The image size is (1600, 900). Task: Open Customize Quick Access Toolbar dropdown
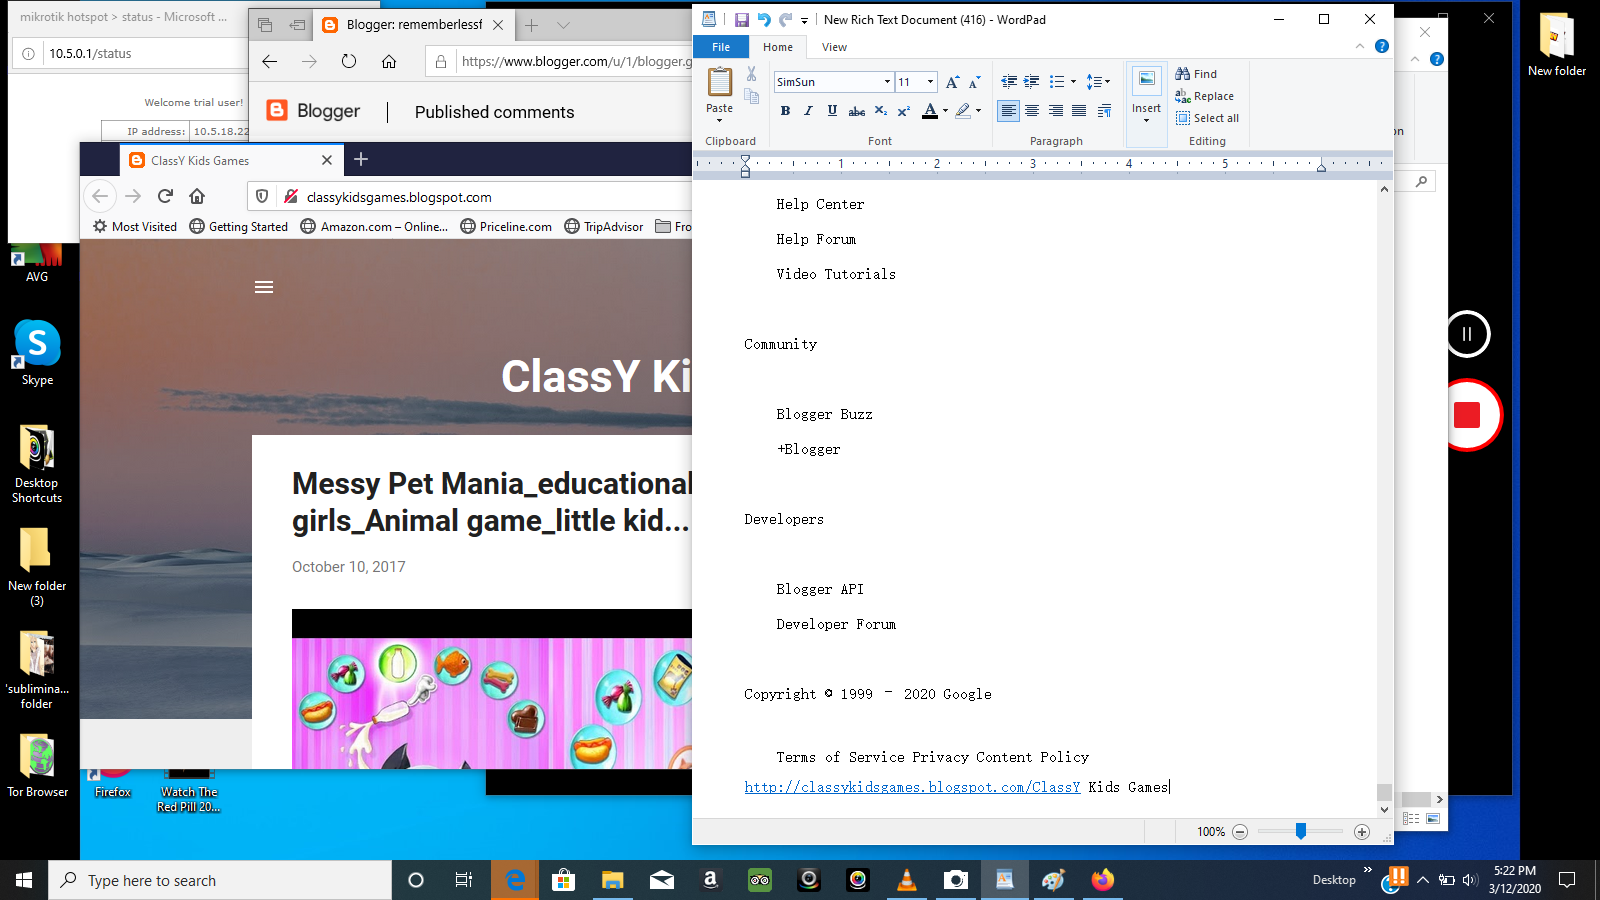coord(804,20)
